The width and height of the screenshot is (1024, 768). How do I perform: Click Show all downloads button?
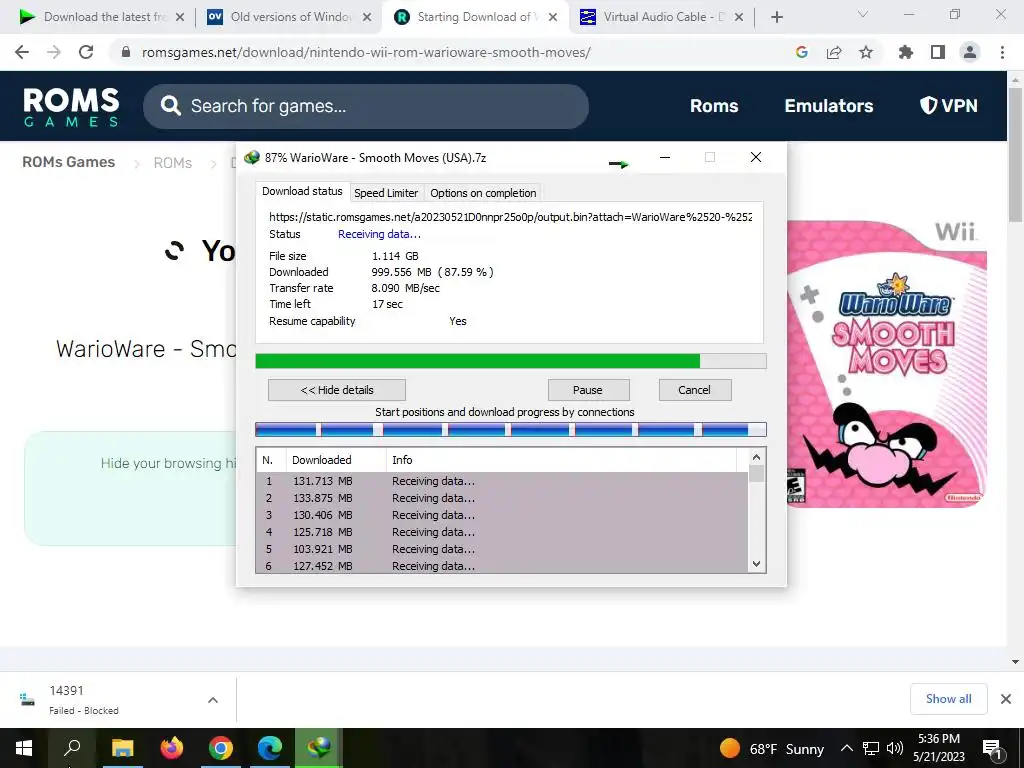tap(948, 699)
